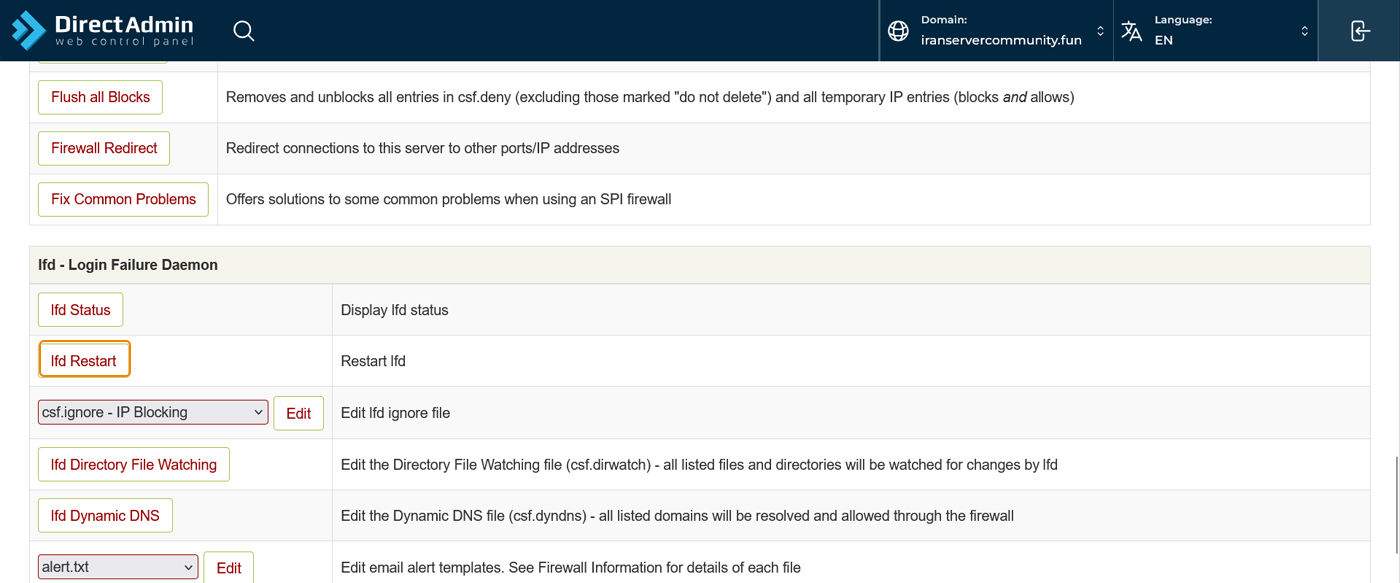Open Firewall Redirect
Image resolution: width=1400 pixels, height=583 pixels.
click(104, 148)
